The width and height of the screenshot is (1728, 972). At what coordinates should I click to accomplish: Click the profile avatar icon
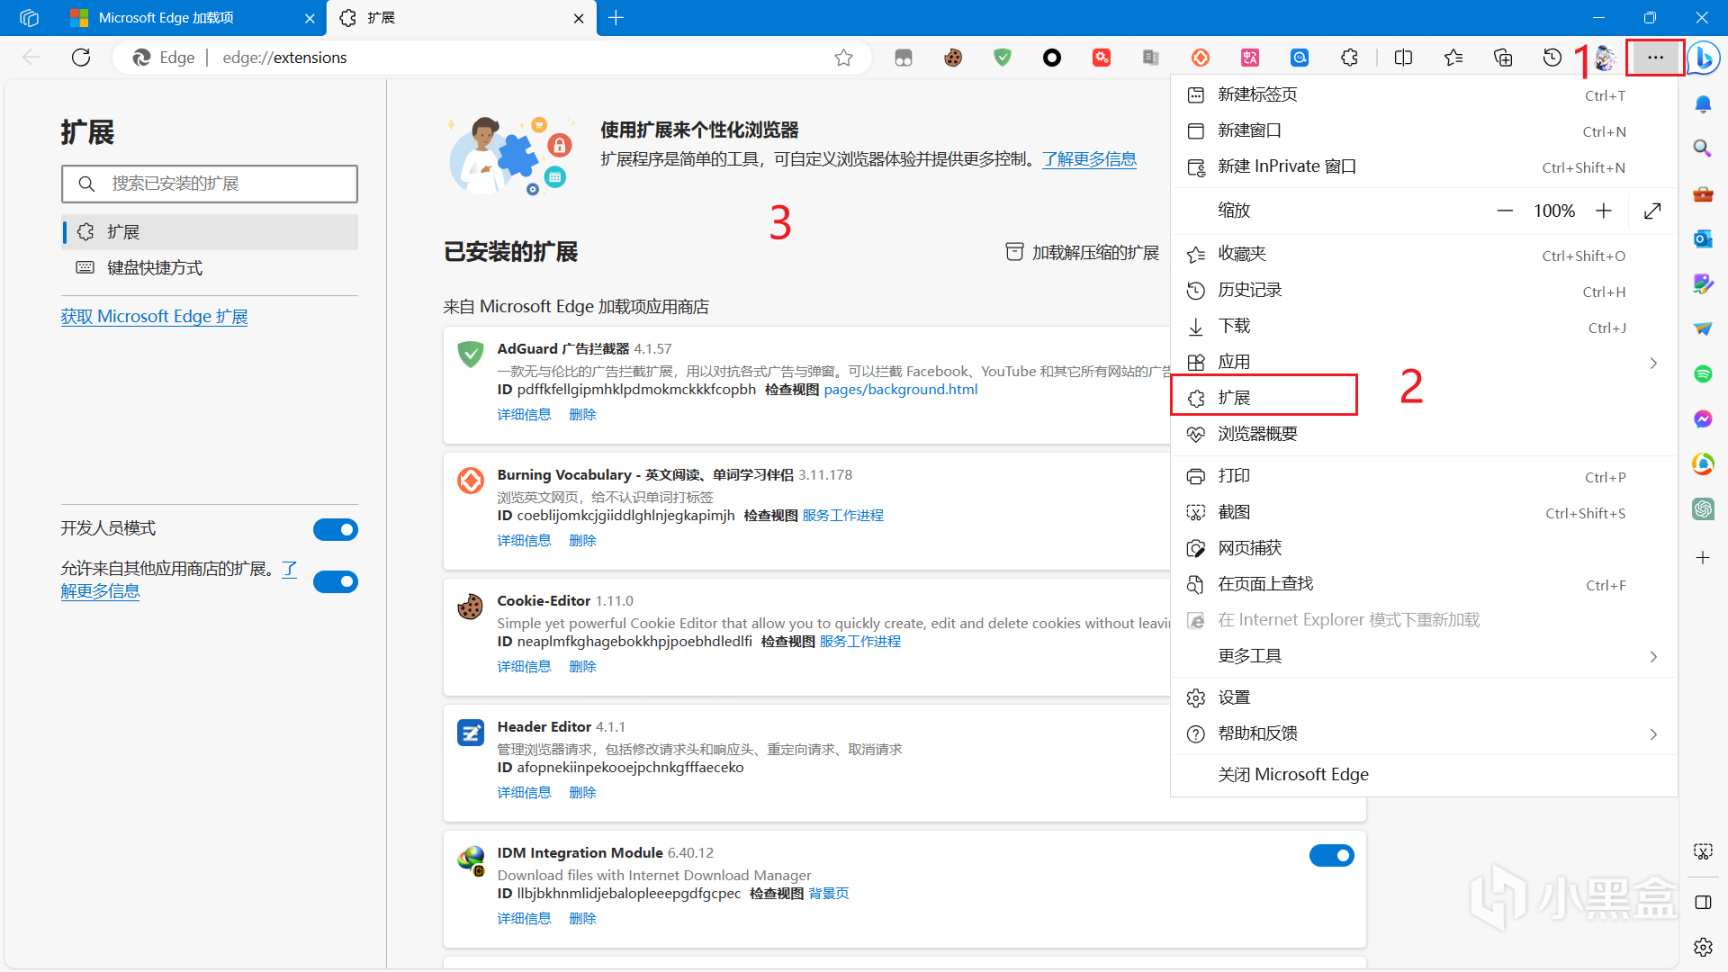[x=1605, y=58]
